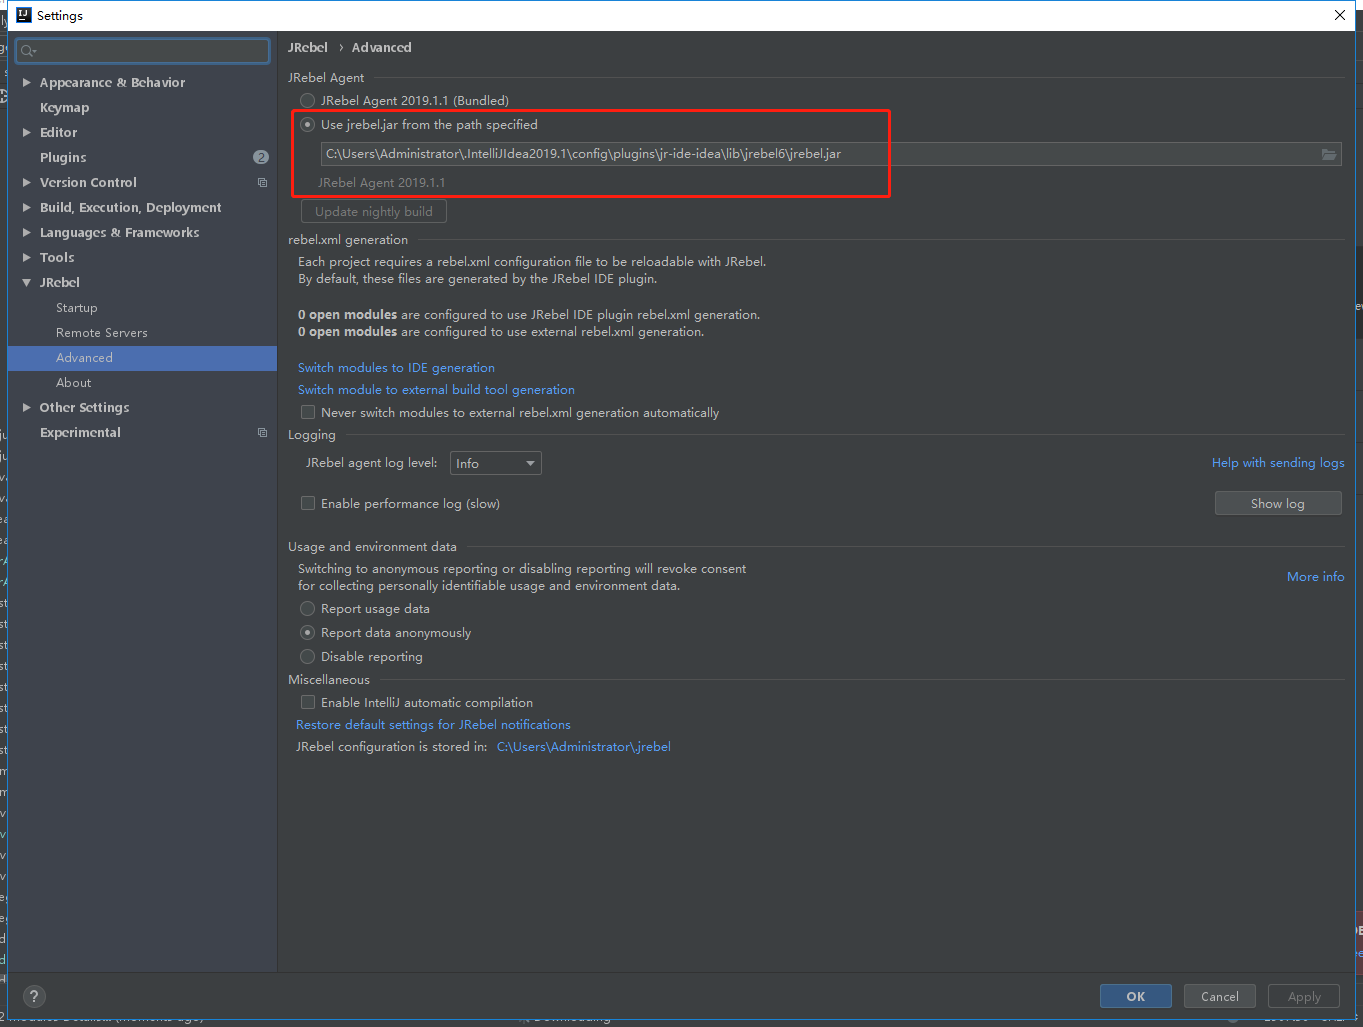This screenshot has width=1363, height=1027.
Task: Click the Plugins update count badge
Action: tap(261, 157)
